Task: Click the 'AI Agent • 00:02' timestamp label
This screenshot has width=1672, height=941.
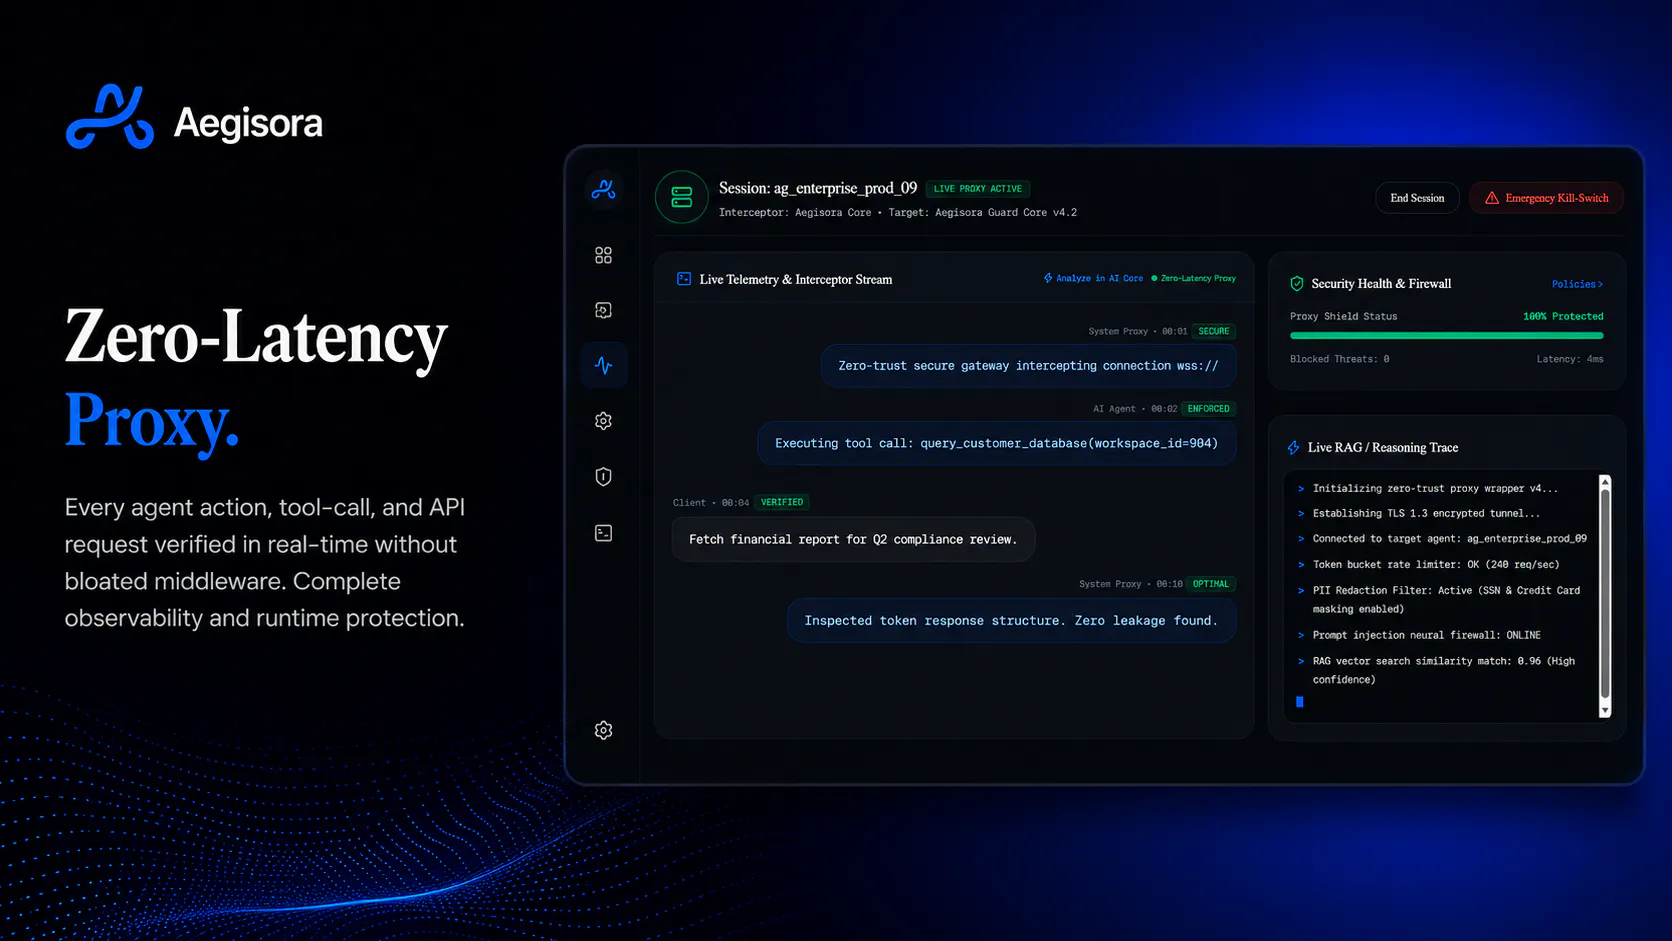Action: [x=1135, y=409]
